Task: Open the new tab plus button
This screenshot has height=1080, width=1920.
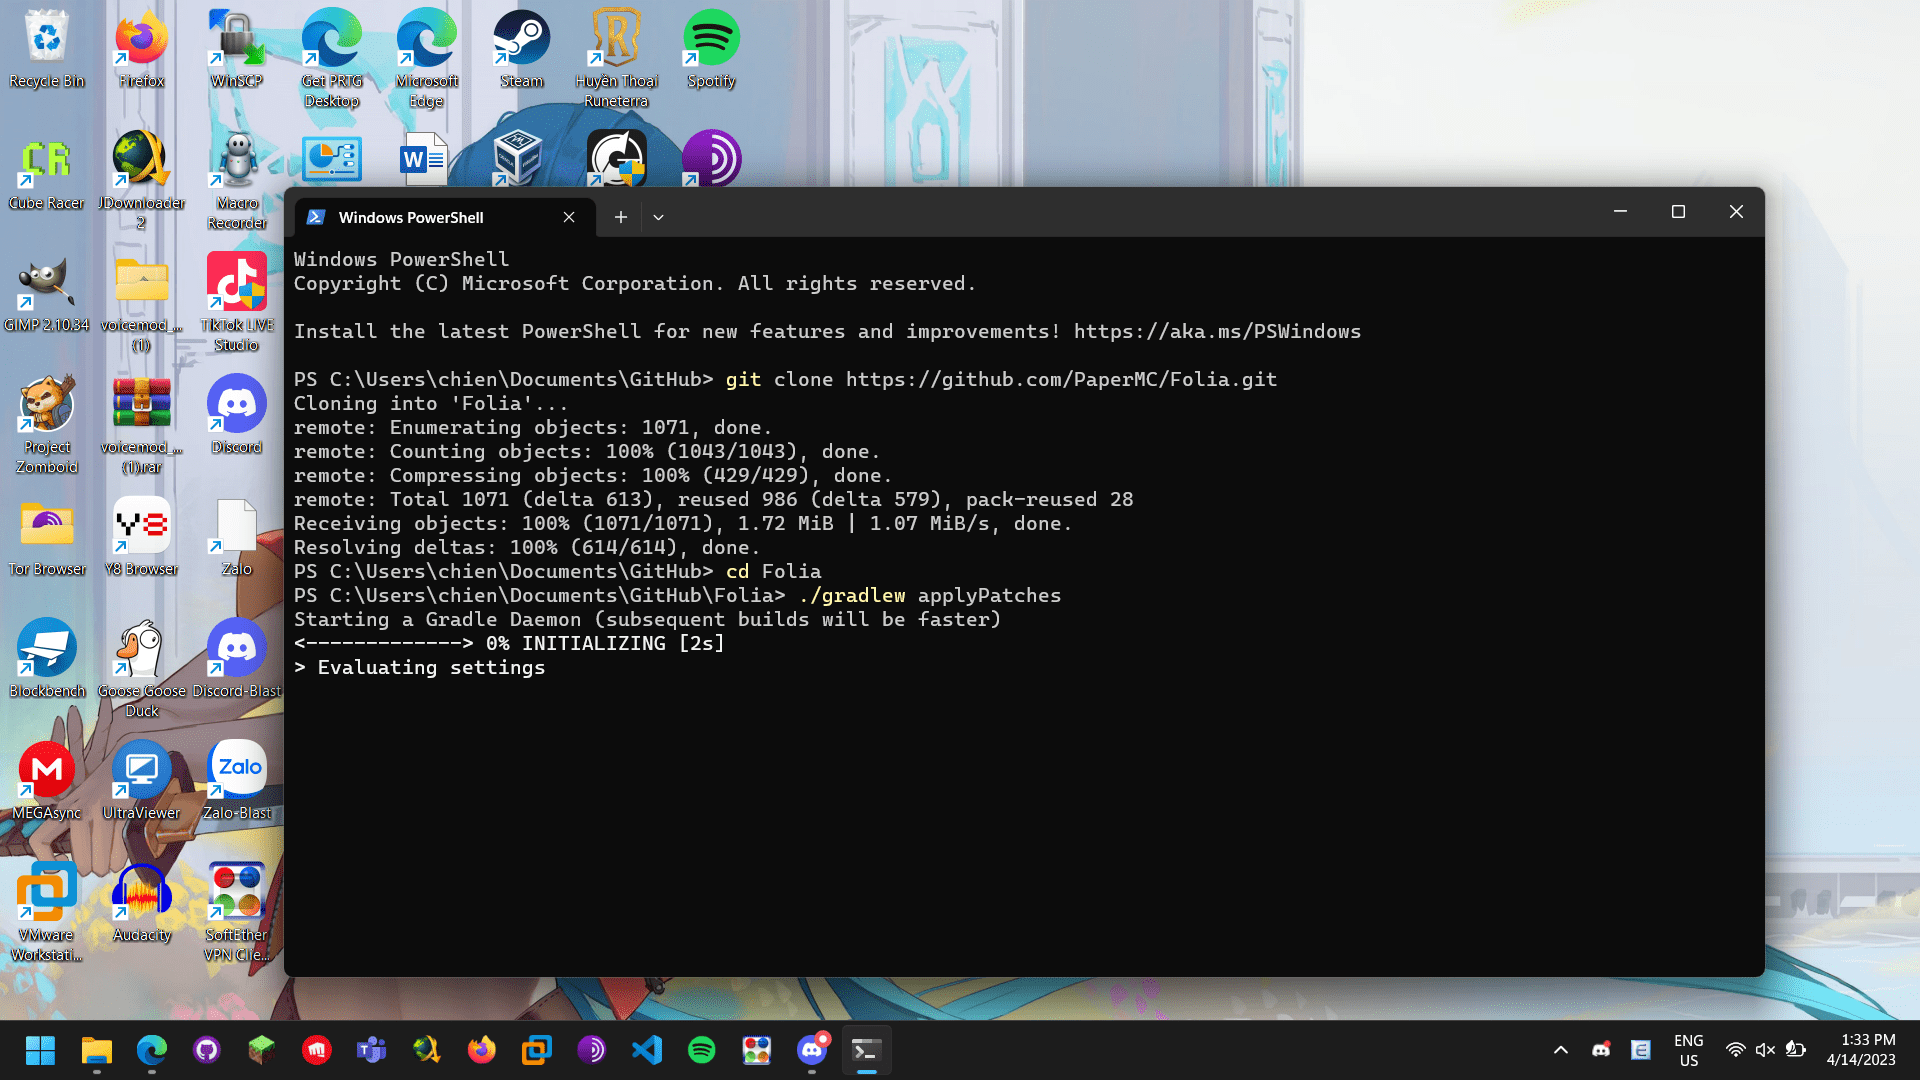Action: [621, 217]
